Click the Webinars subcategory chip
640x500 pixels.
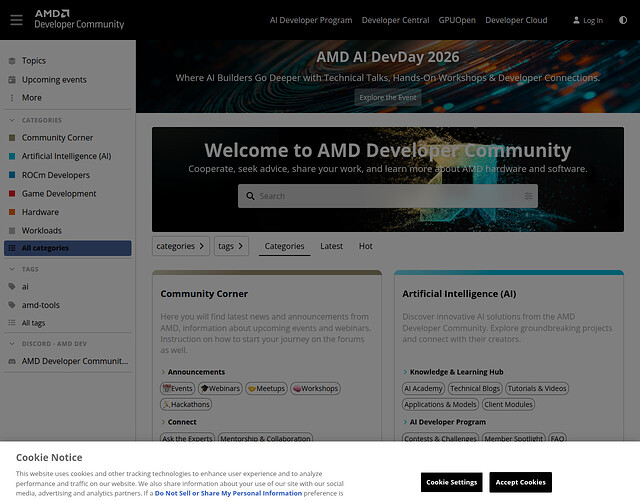click(220, 389)
